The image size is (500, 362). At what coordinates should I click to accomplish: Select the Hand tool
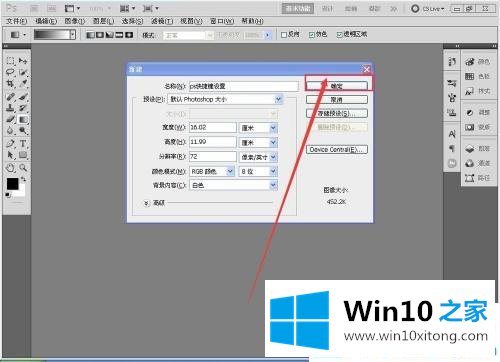[10, 168]
